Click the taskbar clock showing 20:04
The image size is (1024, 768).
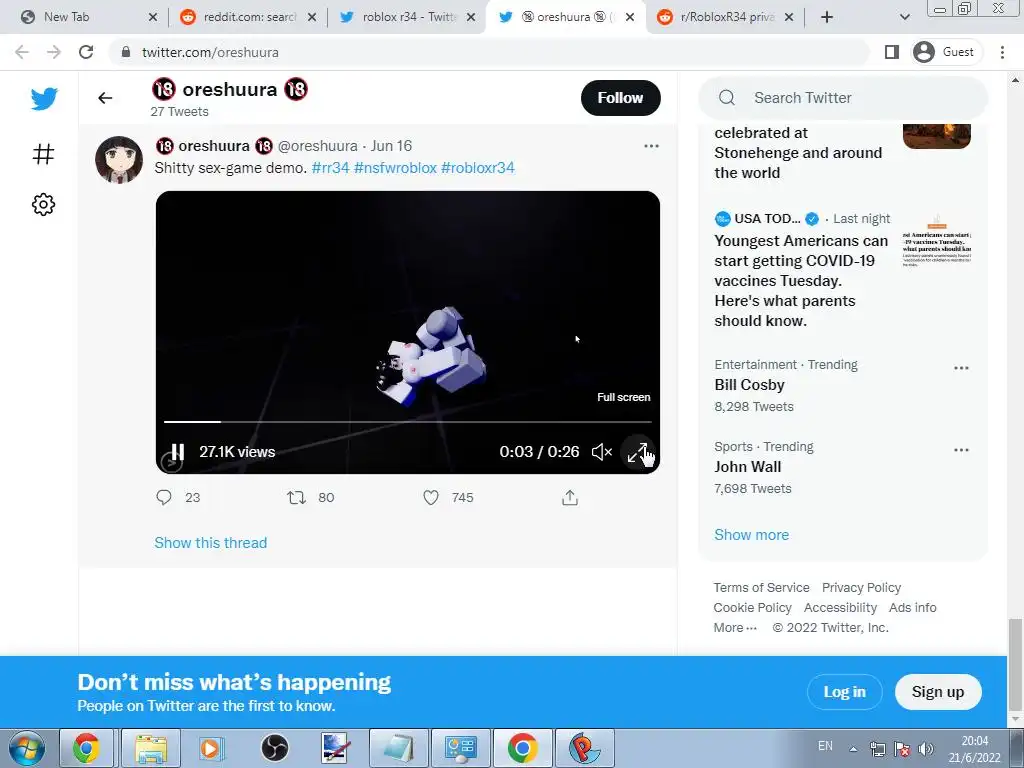(974, 749)
